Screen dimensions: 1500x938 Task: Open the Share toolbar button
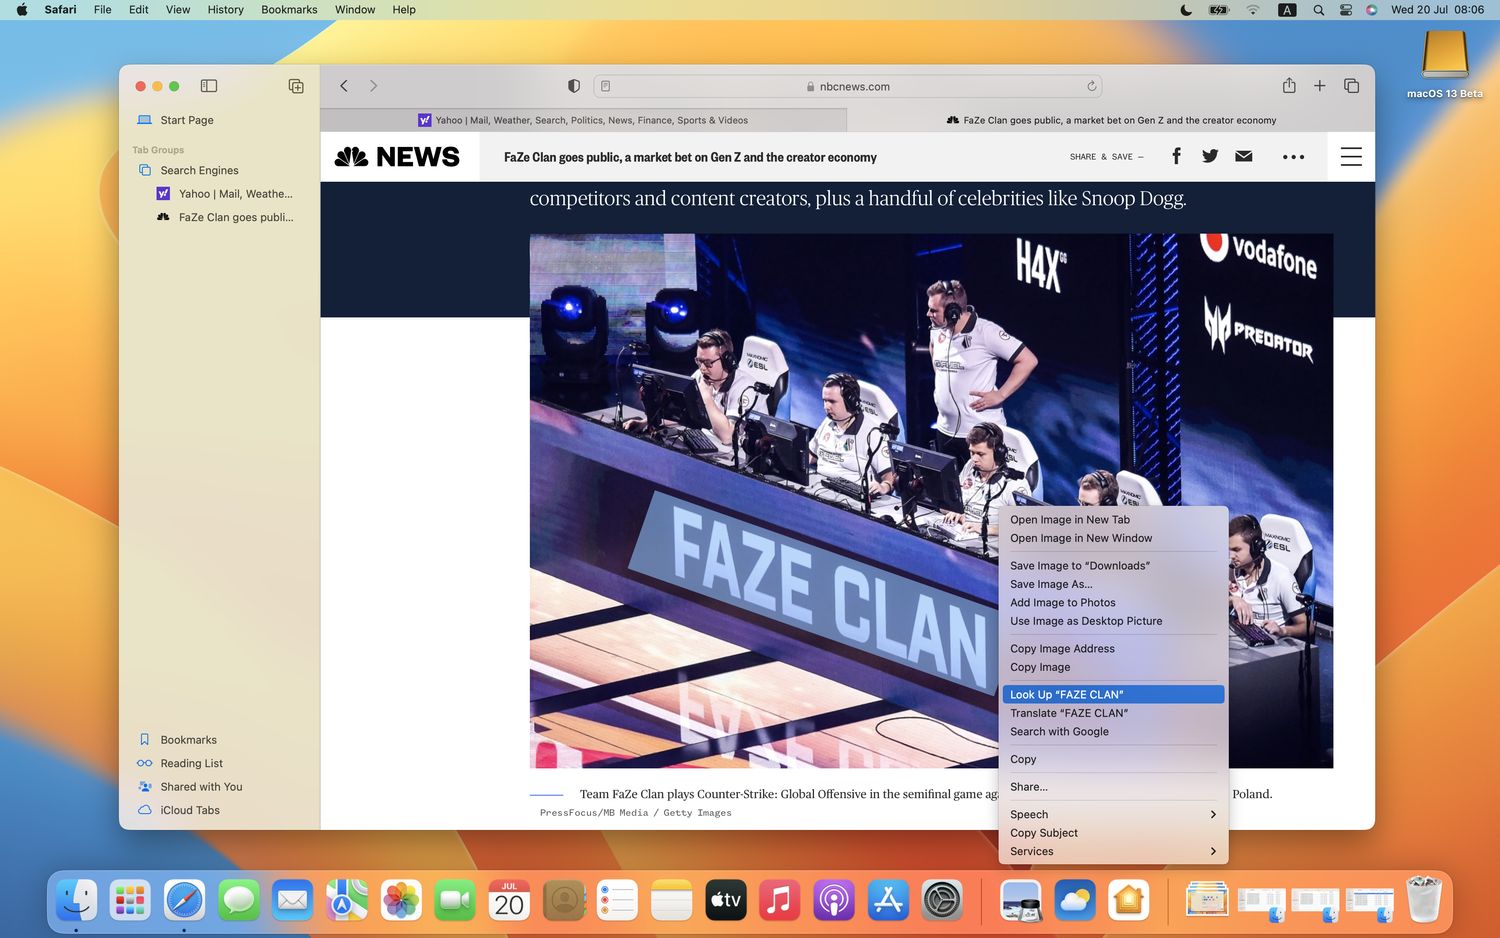[1289, 86]
